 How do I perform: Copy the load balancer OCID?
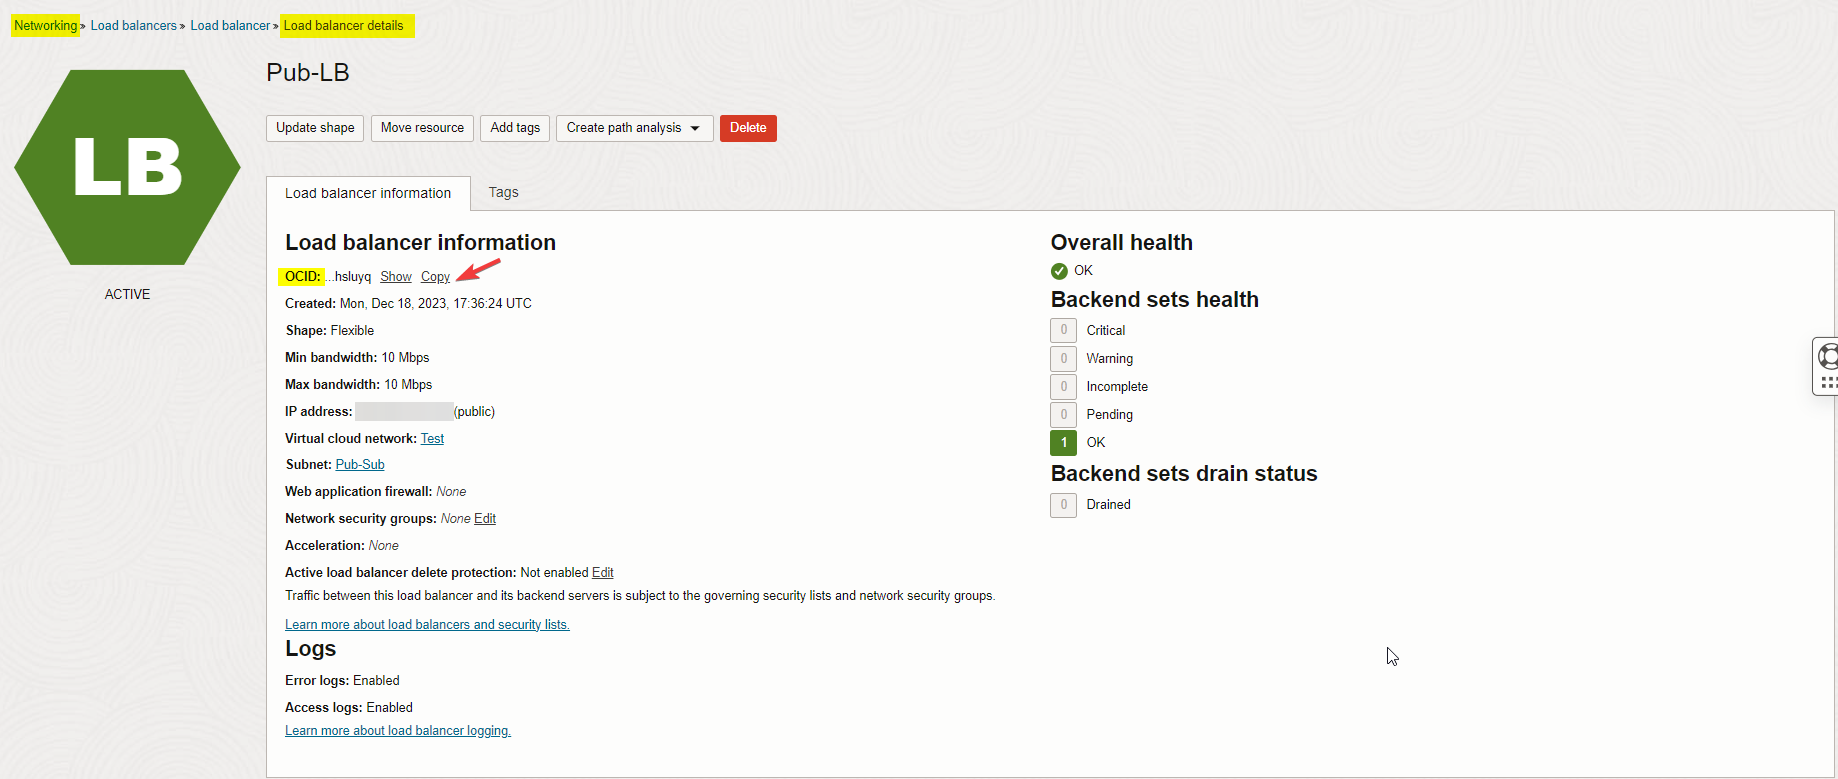[x=435, y=277]
